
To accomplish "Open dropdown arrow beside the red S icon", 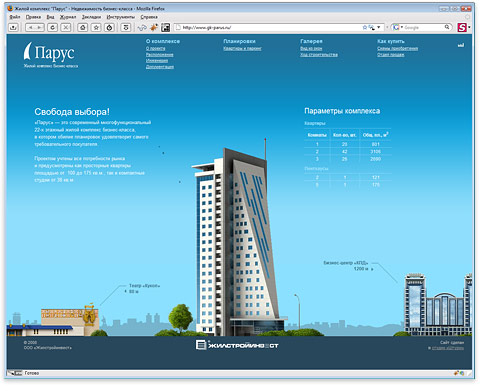I will tap(469, 27).
